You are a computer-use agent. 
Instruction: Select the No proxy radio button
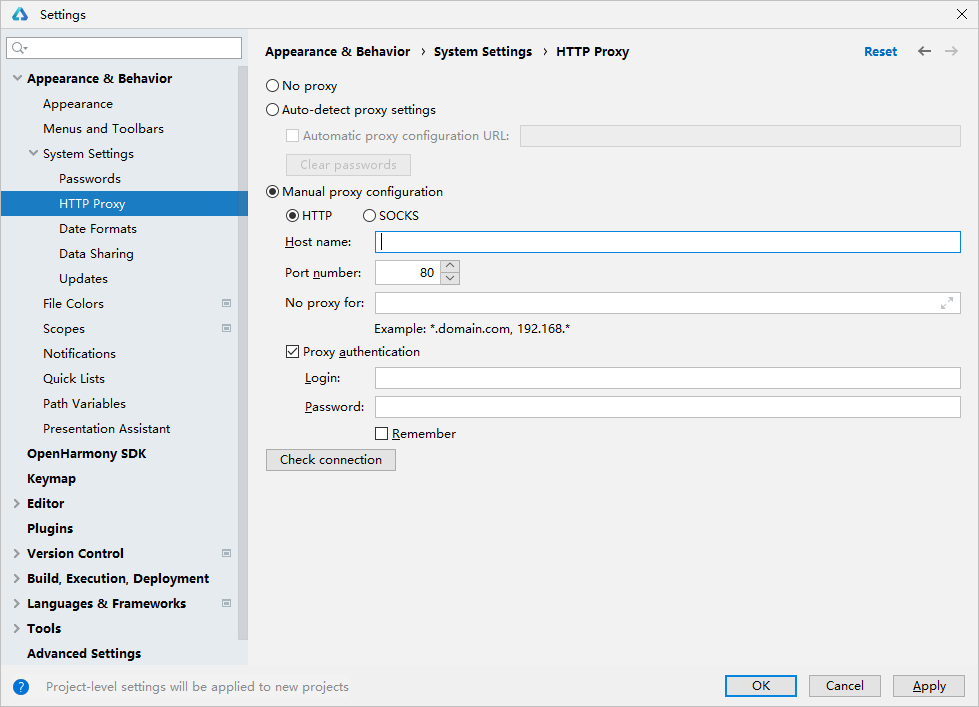coord(273,86)
